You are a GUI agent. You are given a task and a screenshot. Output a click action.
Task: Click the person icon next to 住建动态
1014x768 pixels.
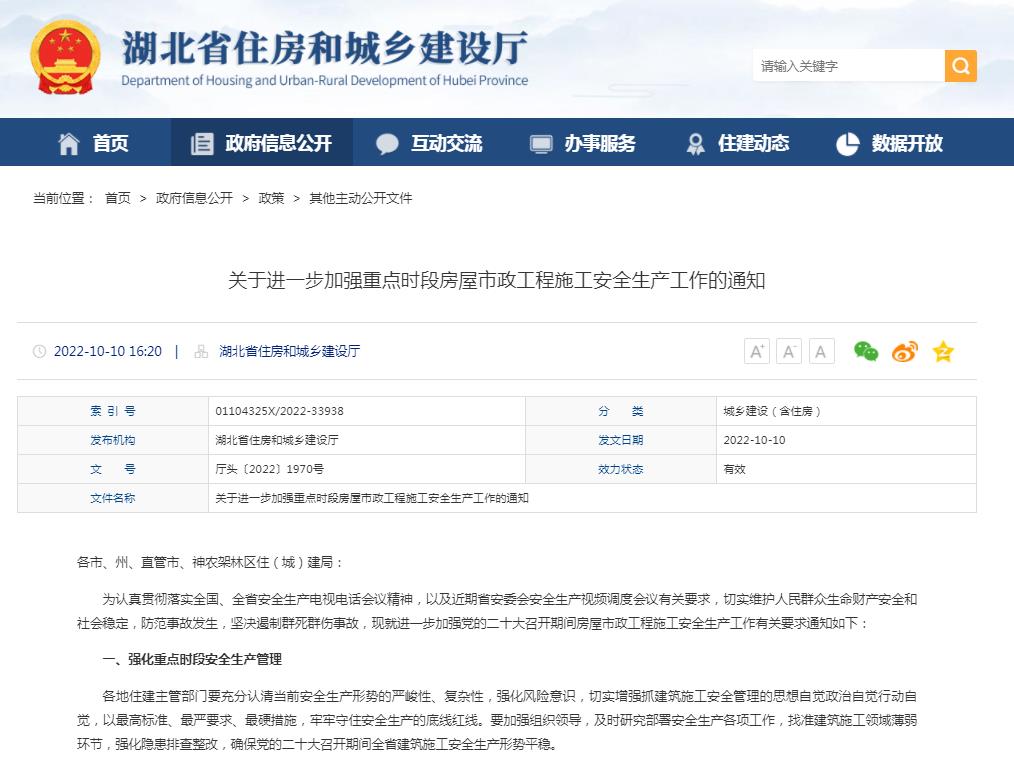coord(695,142)
